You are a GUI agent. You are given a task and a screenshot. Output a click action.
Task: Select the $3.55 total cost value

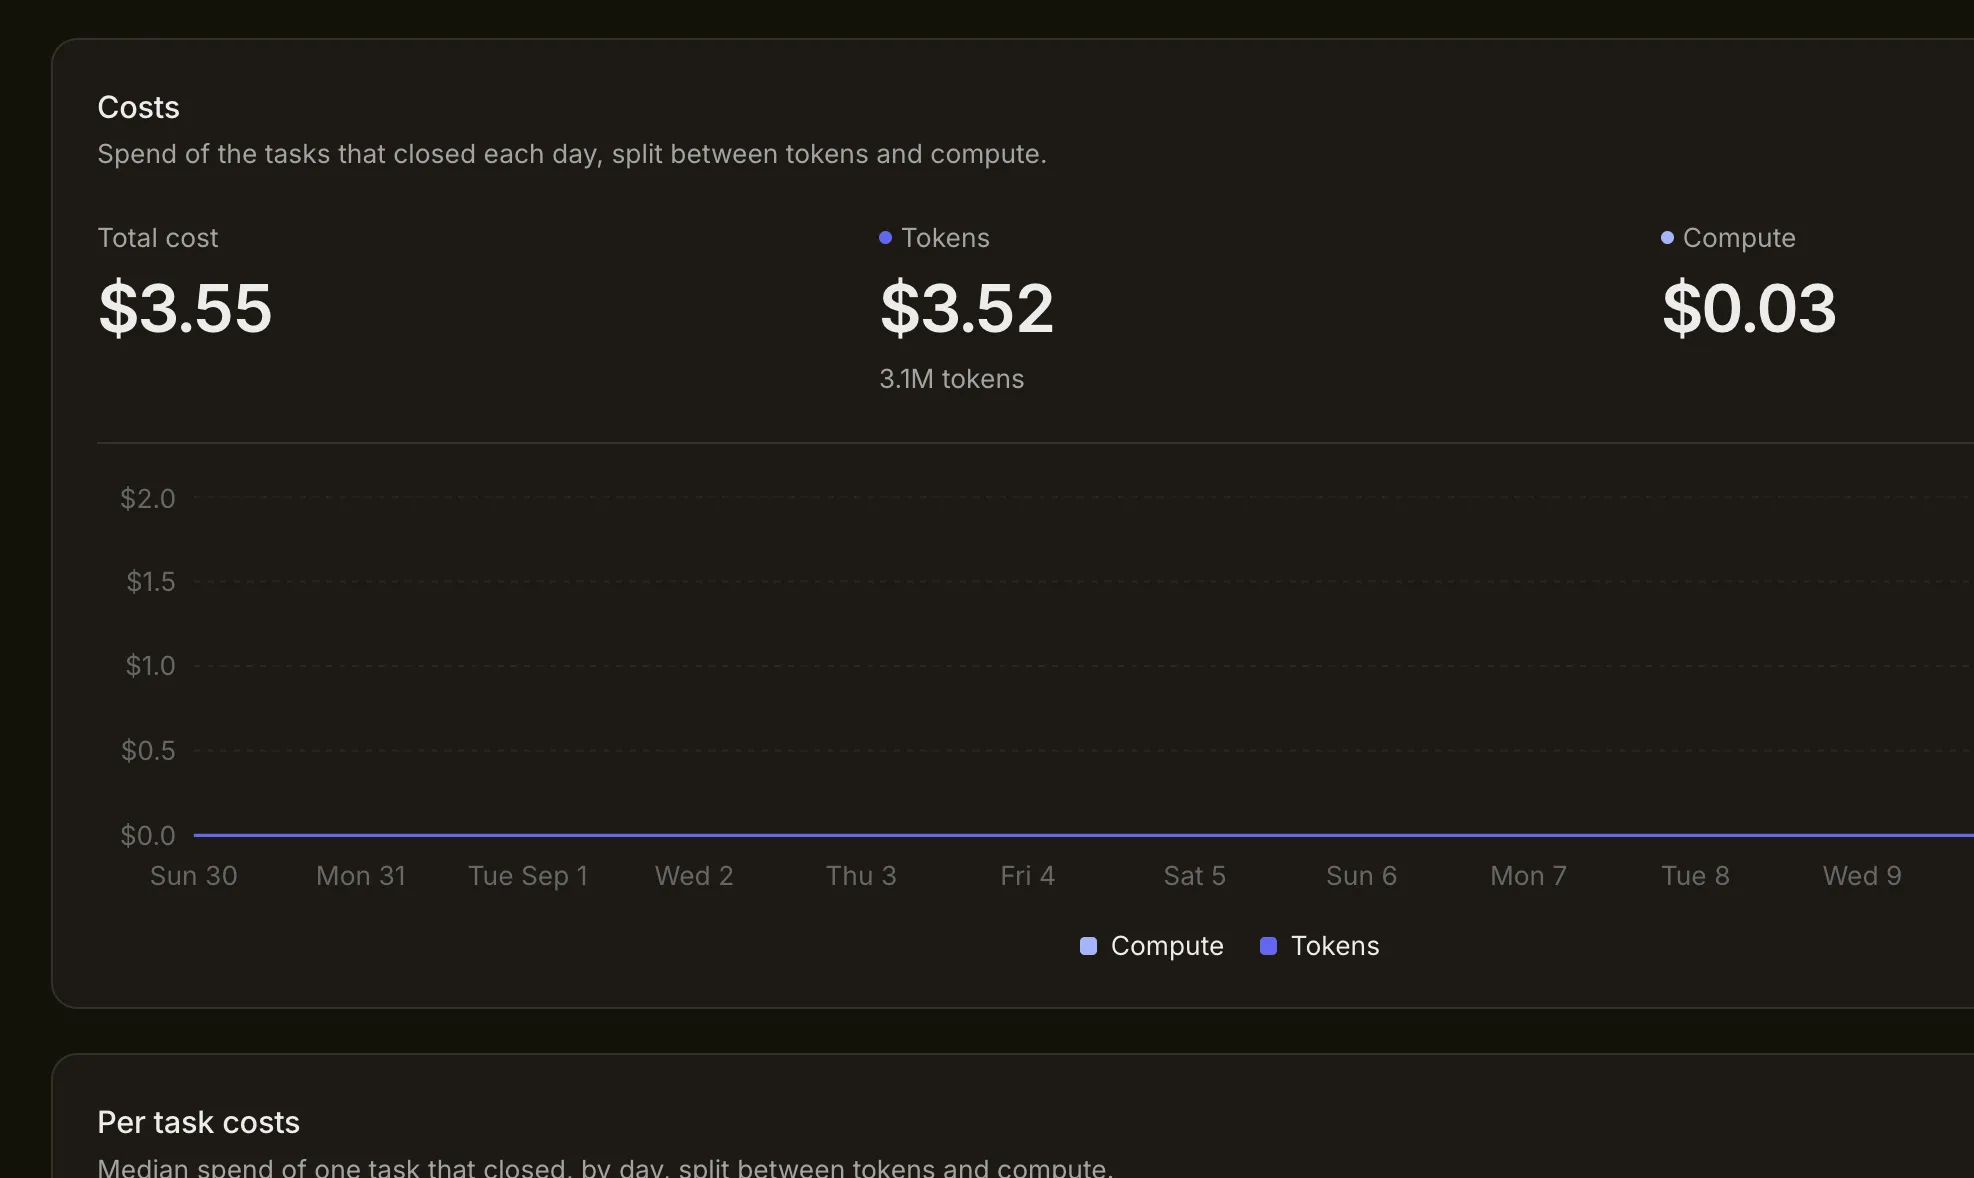[185, 308]
